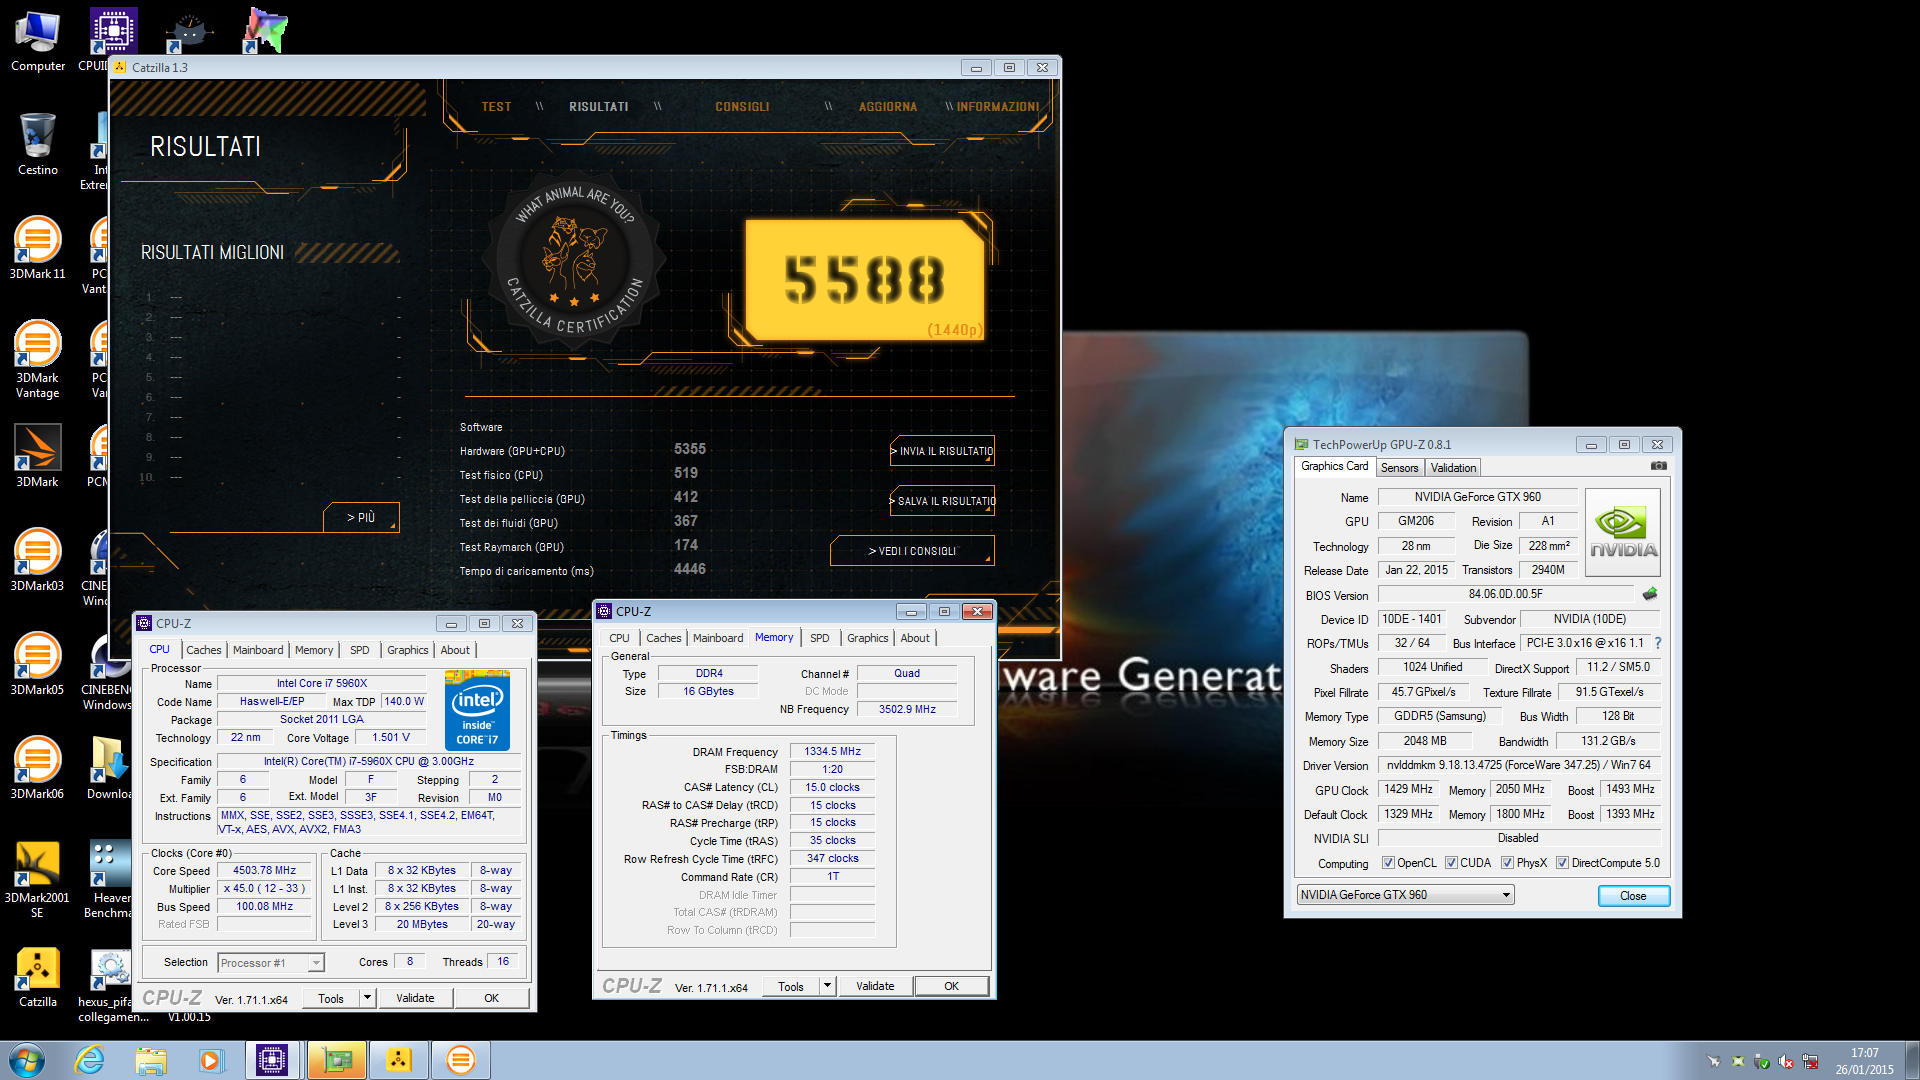
Task: Click the Name field in GPU-Z
Action: pos(1477,497)
